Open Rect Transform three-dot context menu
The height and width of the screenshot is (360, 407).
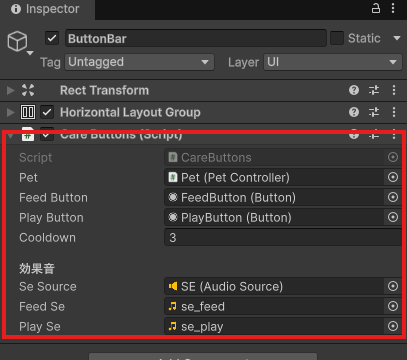click(x=394, y=90)
